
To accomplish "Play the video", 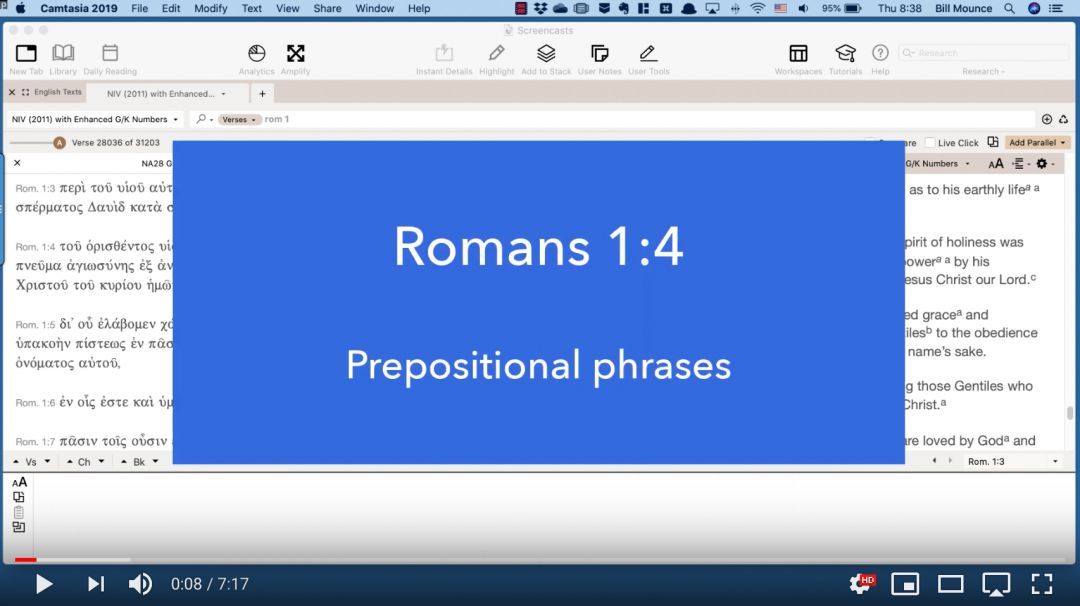I will pyautogui.click(x=44, y=584).
